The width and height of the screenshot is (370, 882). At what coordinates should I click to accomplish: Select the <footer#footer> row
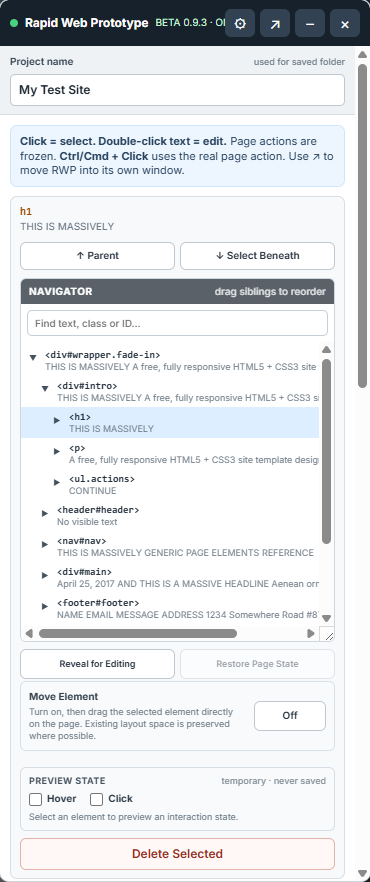tap(170, 608)
